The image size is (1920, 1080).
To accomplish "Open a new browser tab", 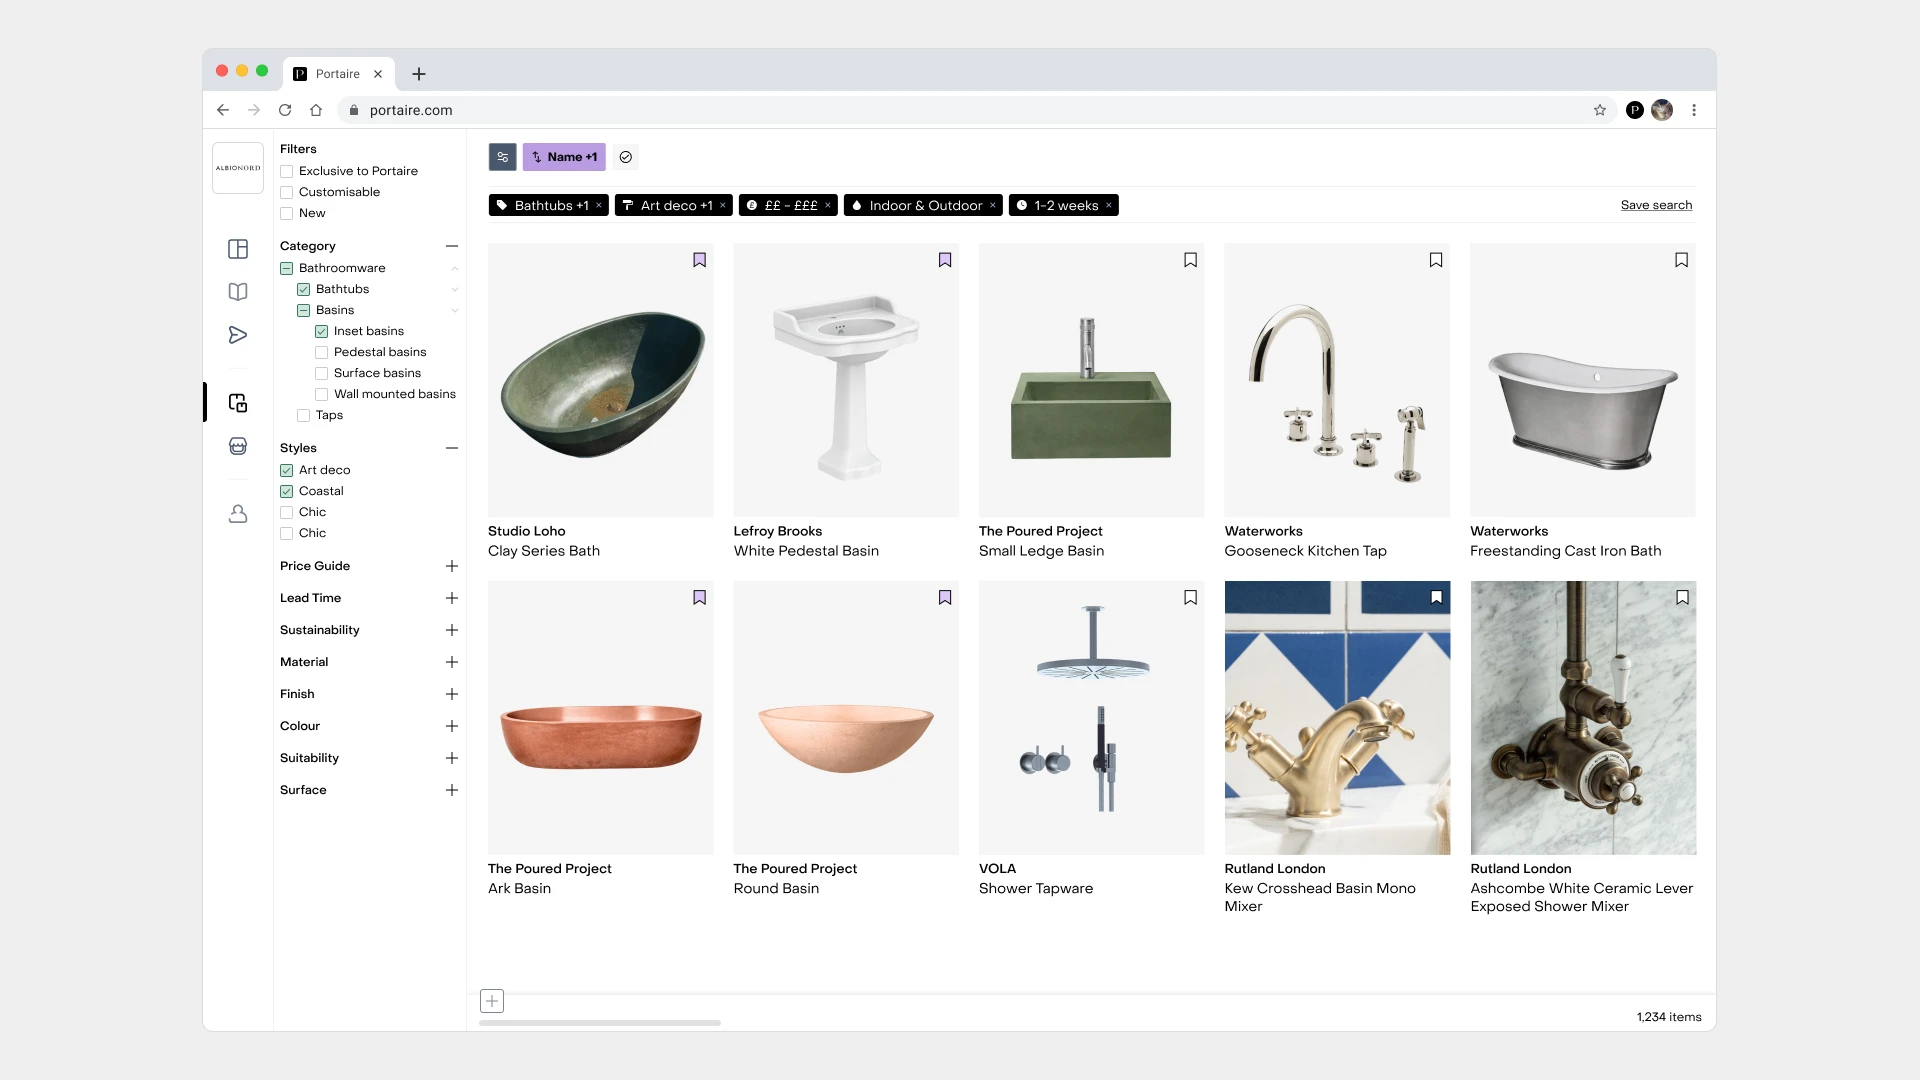I will (x=419, y=74).
